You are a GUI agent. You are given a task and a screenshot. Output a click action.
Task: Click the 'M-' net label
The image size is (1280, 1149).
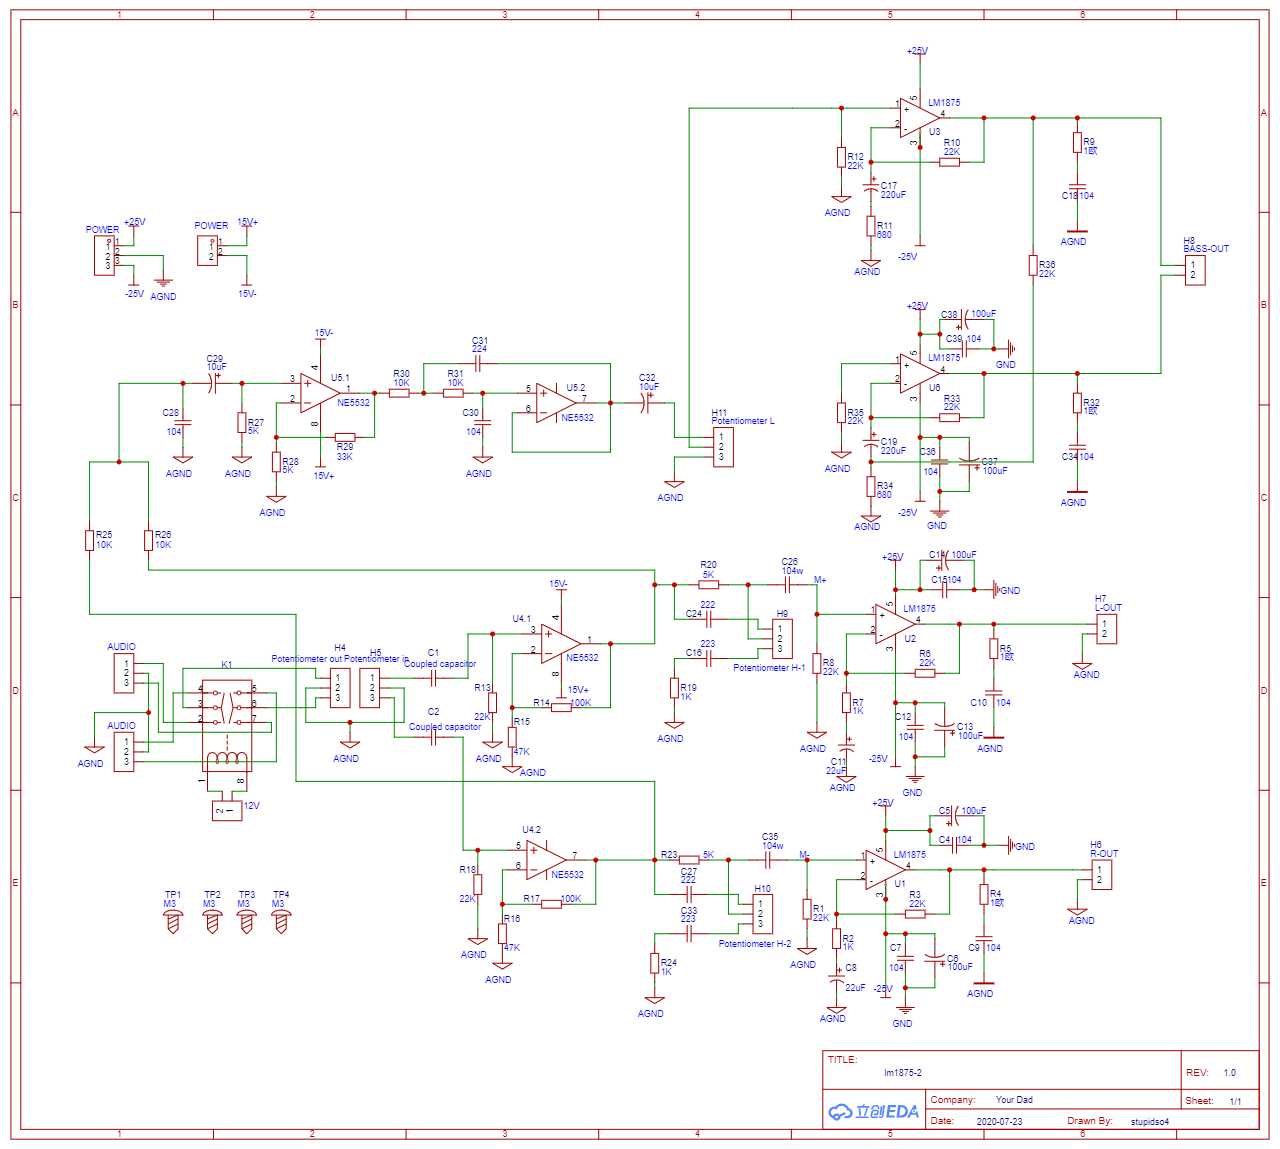[x=804, y=856]
